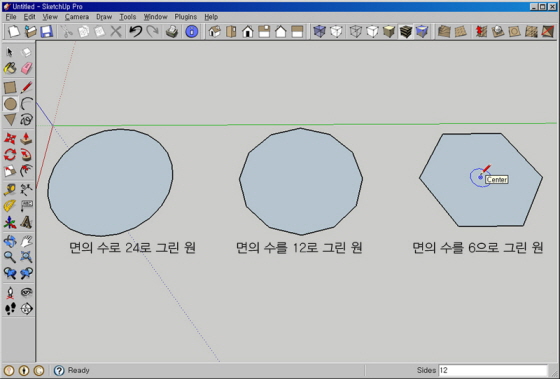Select the 3D Text tool
This screenshot has height=379, width=560.
tap(26, 222)
